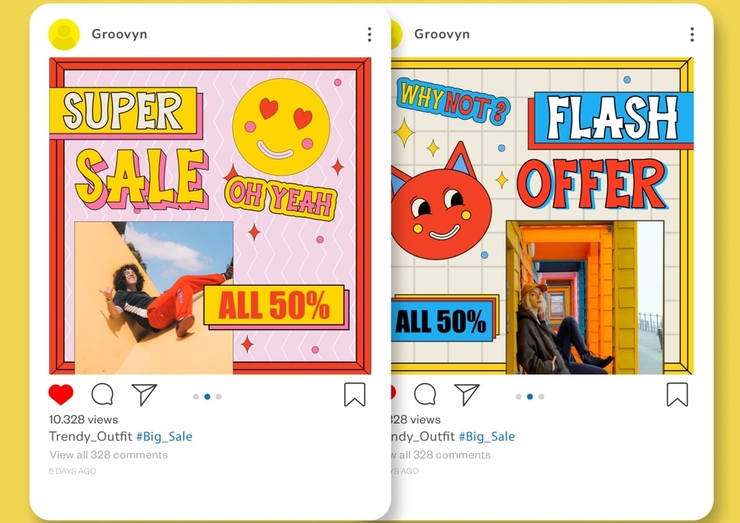Click the comment bubble icon on right post

(x=425, y=395)
